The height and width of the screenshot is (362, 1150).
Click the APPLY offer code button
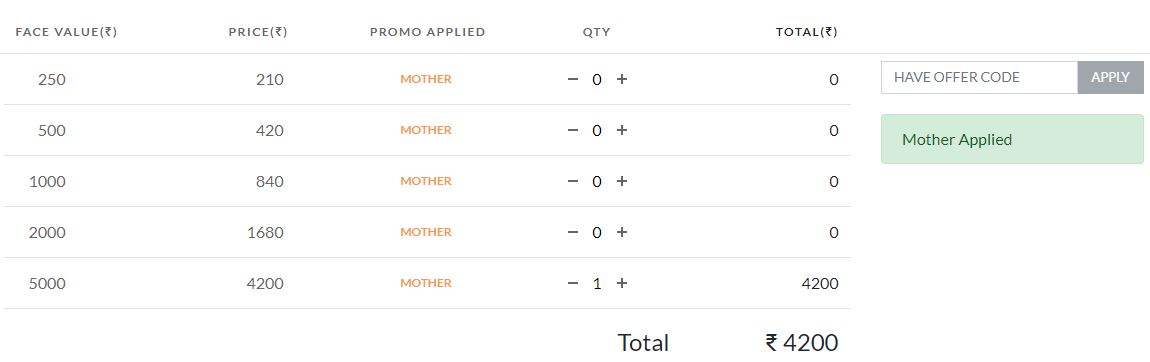pos(1110,78)
